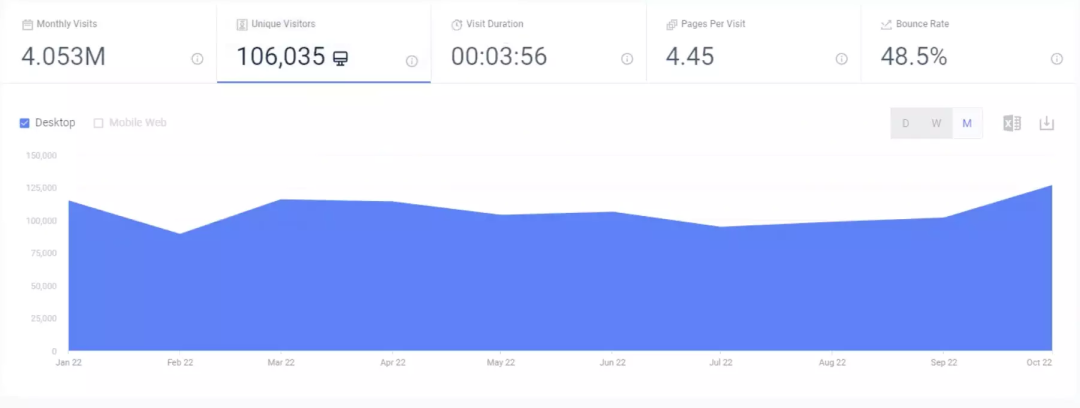Click info icon in Unique Visitors card
Image resolution: width=1080 pixels, height=408 pixels.
[411, 61]
